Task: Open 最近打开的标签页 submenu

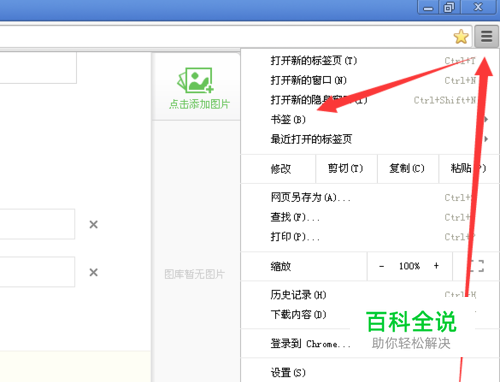Action: [370, 139]
